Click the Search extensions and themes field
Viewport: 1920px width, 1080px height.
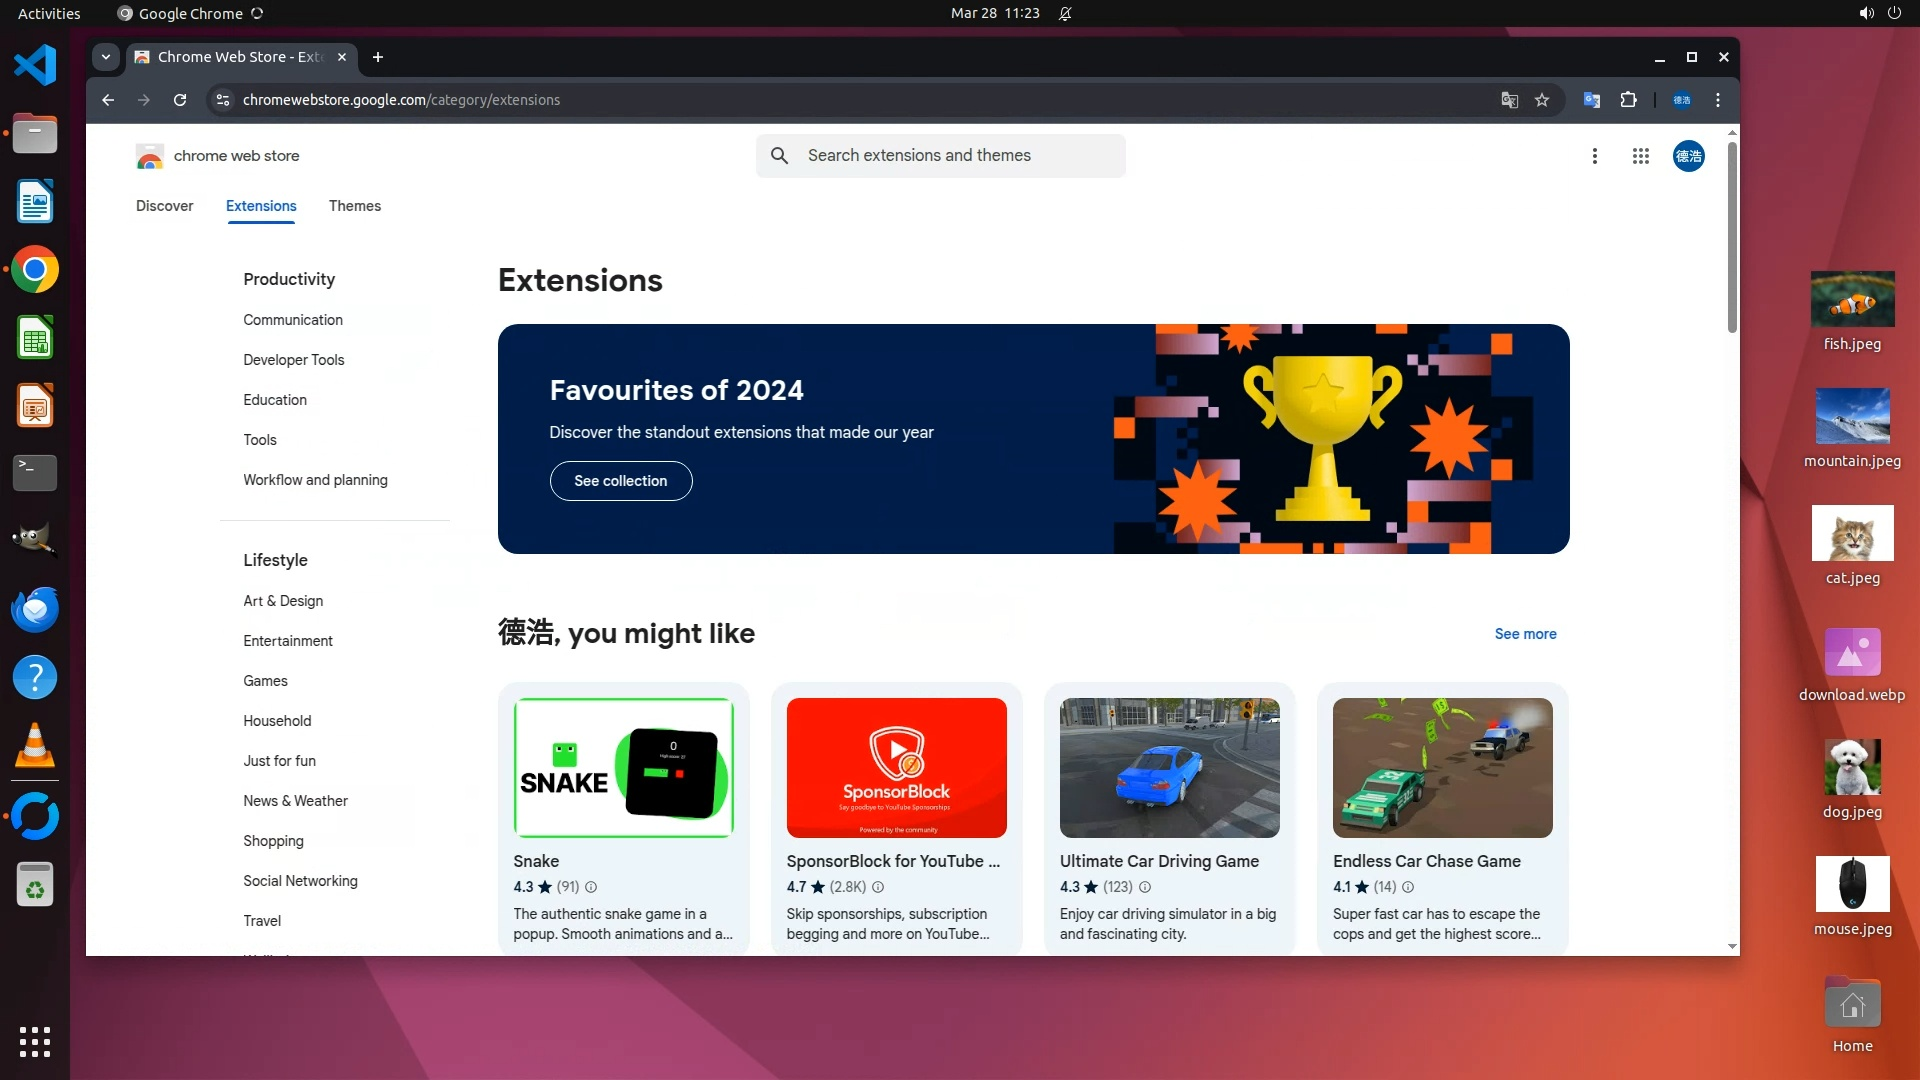(940, 156)
